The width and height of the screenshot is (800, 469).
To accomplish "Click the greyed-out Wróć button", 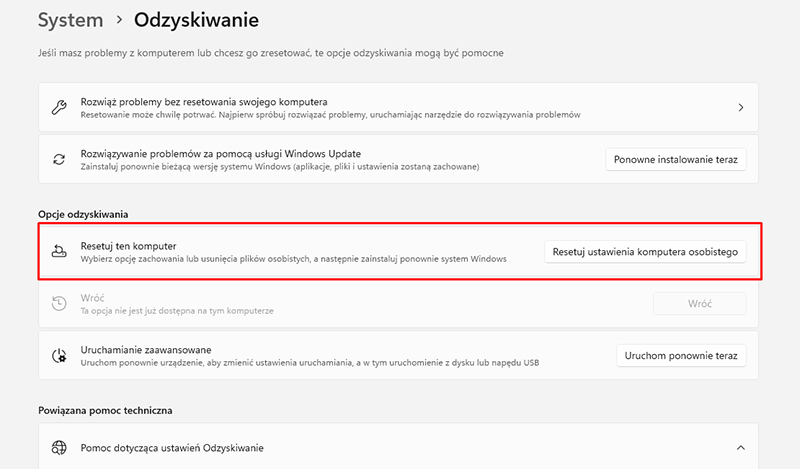I will pyautogui.click(x=699, y=303).
